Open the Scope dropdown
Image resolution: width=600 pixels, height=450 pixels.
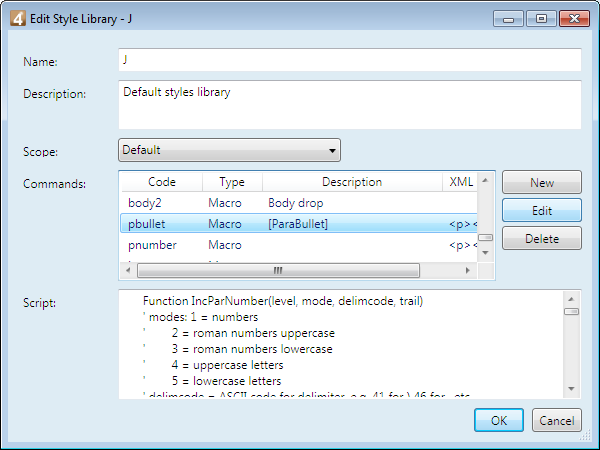[x=229, y=150]
